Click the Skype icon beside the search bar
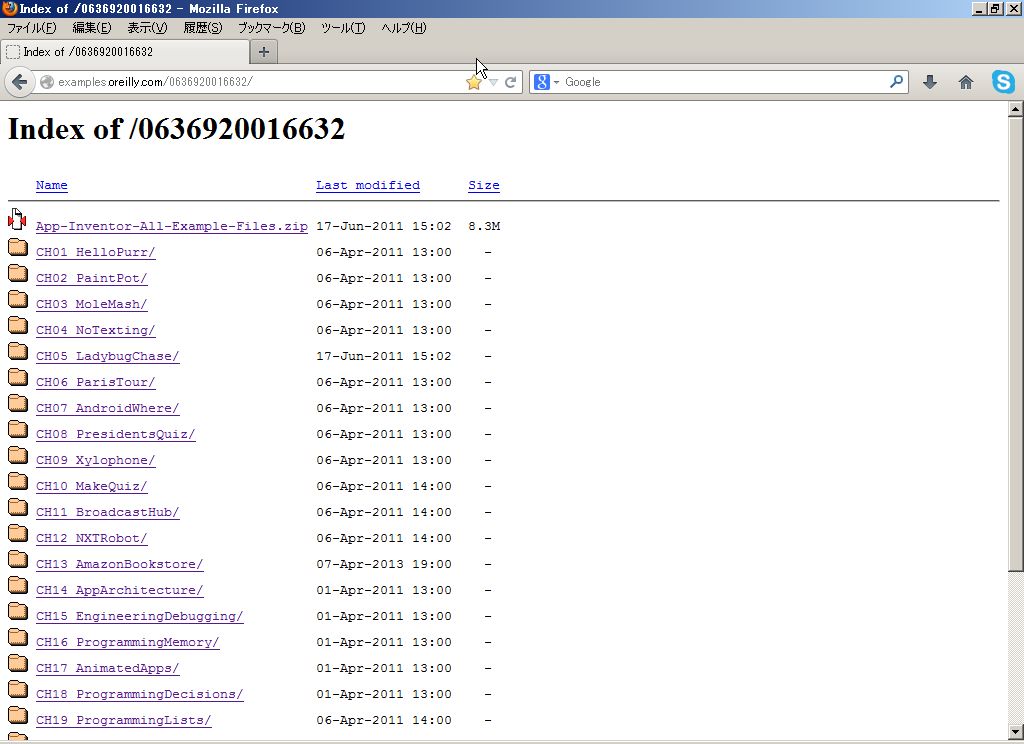 [1003, 82]
